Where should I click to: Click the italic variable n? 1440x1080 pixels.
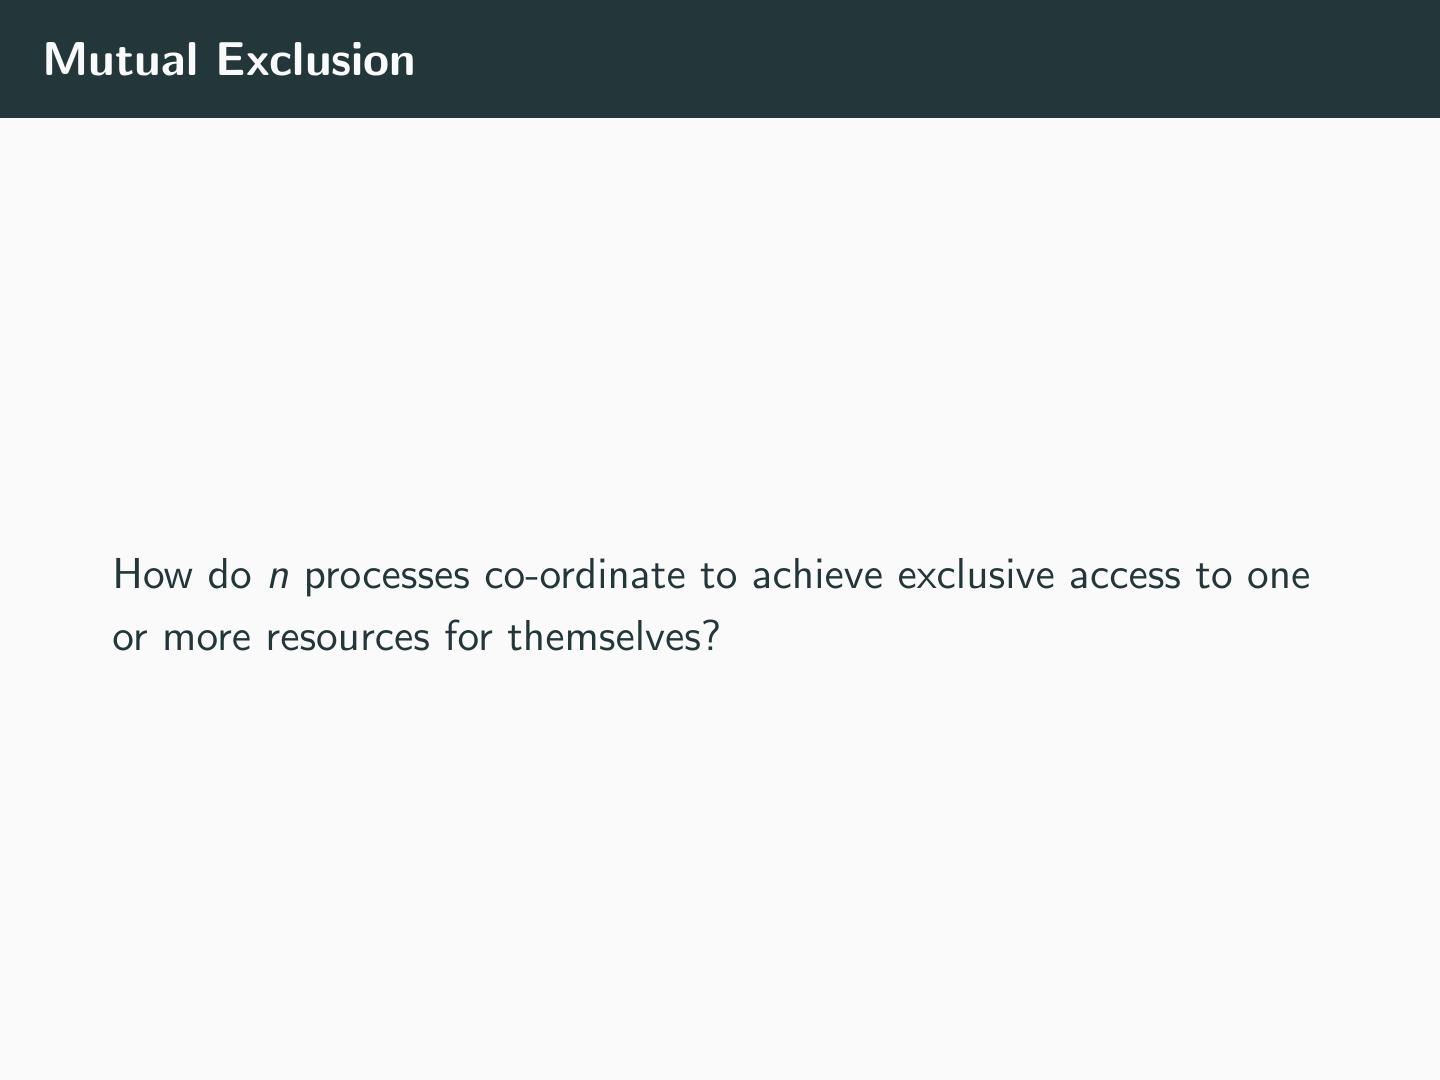click(x=278, y=577)
